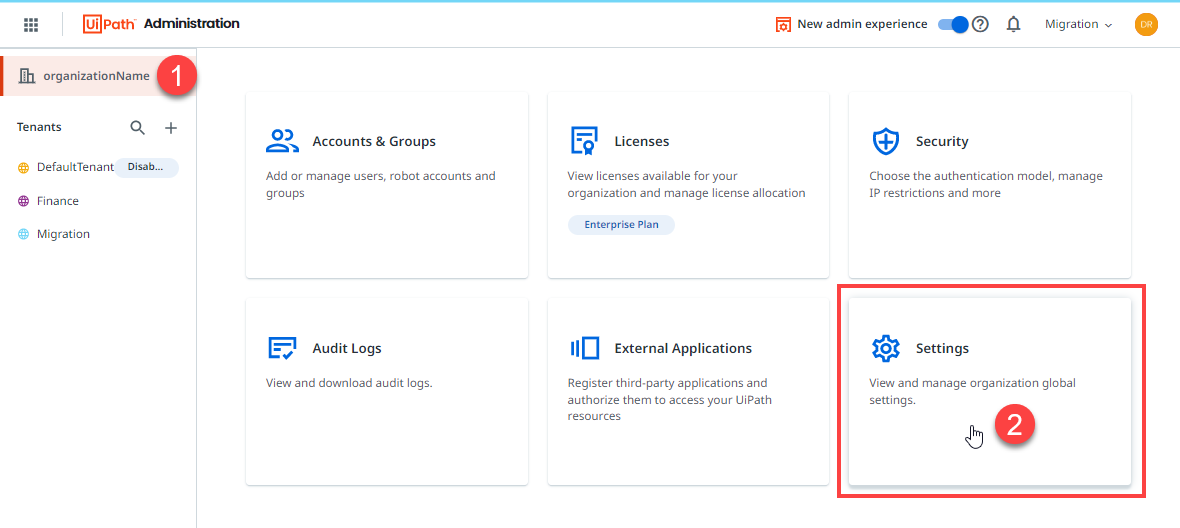Click the DefaultTenant globe icon

23,168
